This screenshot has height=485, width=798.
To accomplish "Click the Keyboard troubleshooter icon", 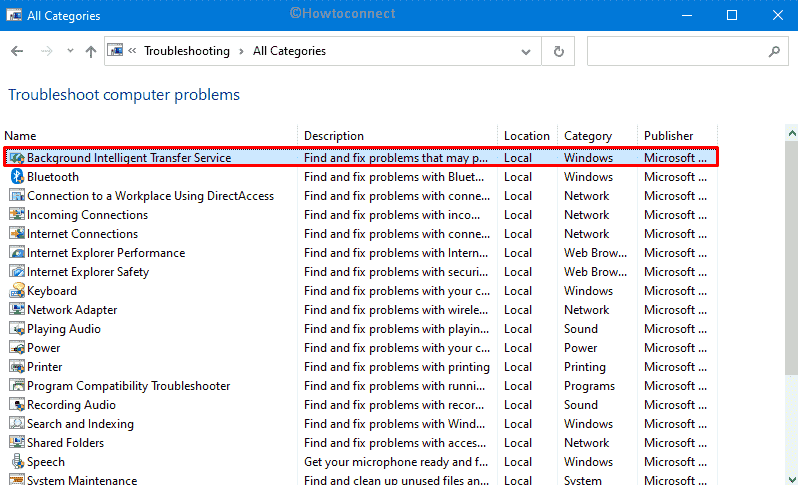I will point(17,291).
